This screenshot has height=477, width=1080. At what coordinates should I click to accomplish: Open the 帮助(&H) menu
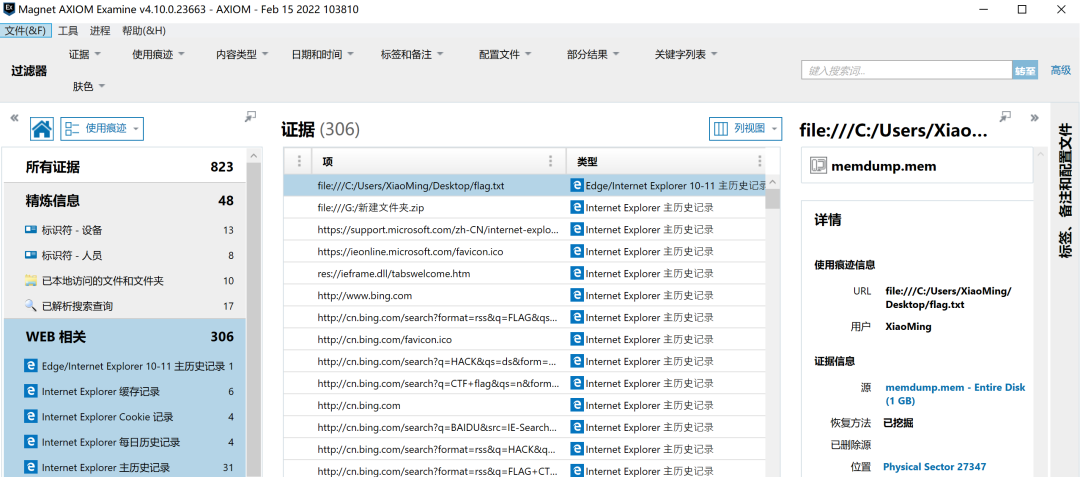click(x=144, y=30)
